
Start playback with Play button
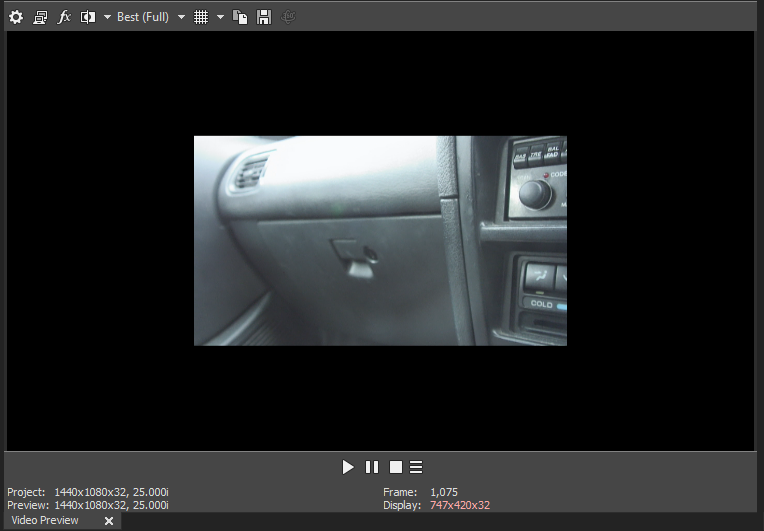click(347, 467)
